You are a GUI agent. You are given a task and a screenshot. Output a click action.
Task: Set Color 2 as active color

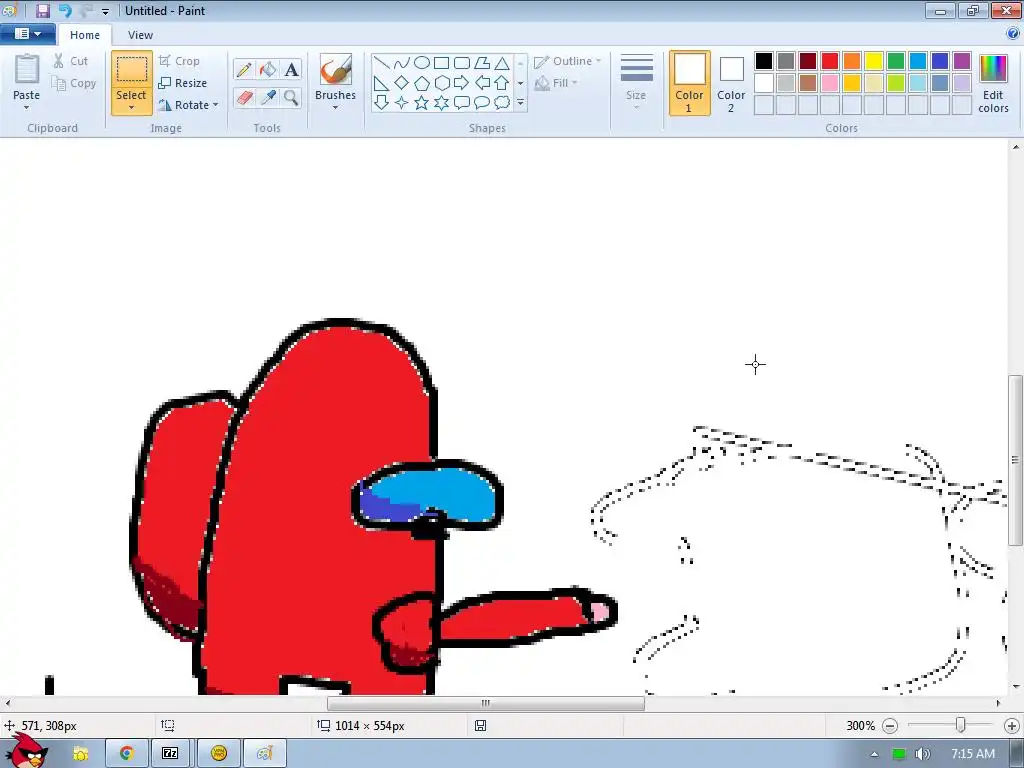coord(731,83)
